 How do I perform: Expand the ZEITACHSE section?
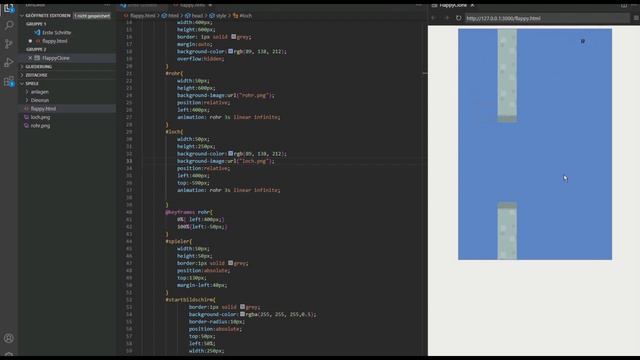pos(22,75)
